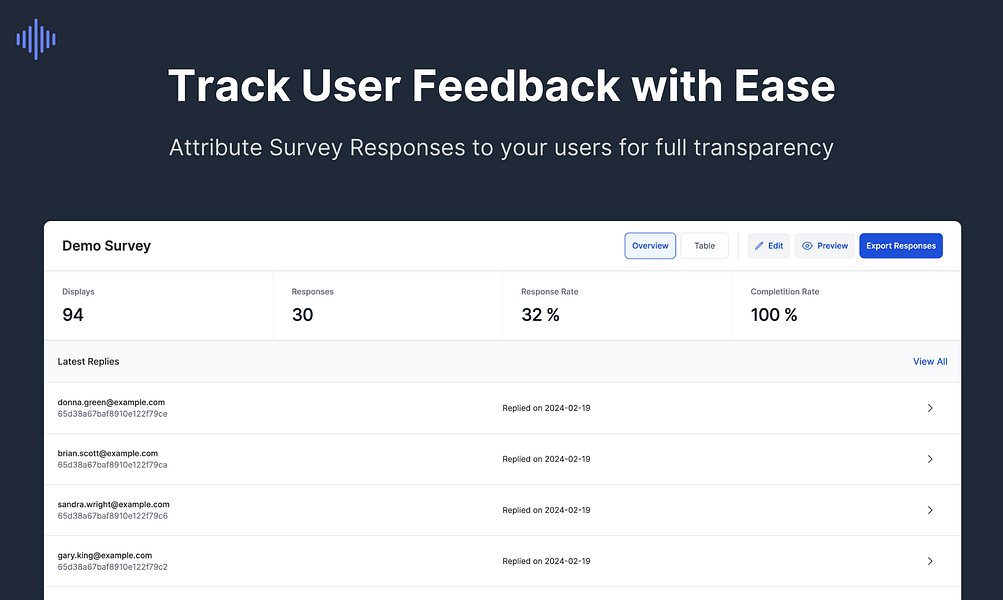Click the Completion Rate value 100 %
The image size is (1003, 600).
pyautogui.click(x=774, y=315)
